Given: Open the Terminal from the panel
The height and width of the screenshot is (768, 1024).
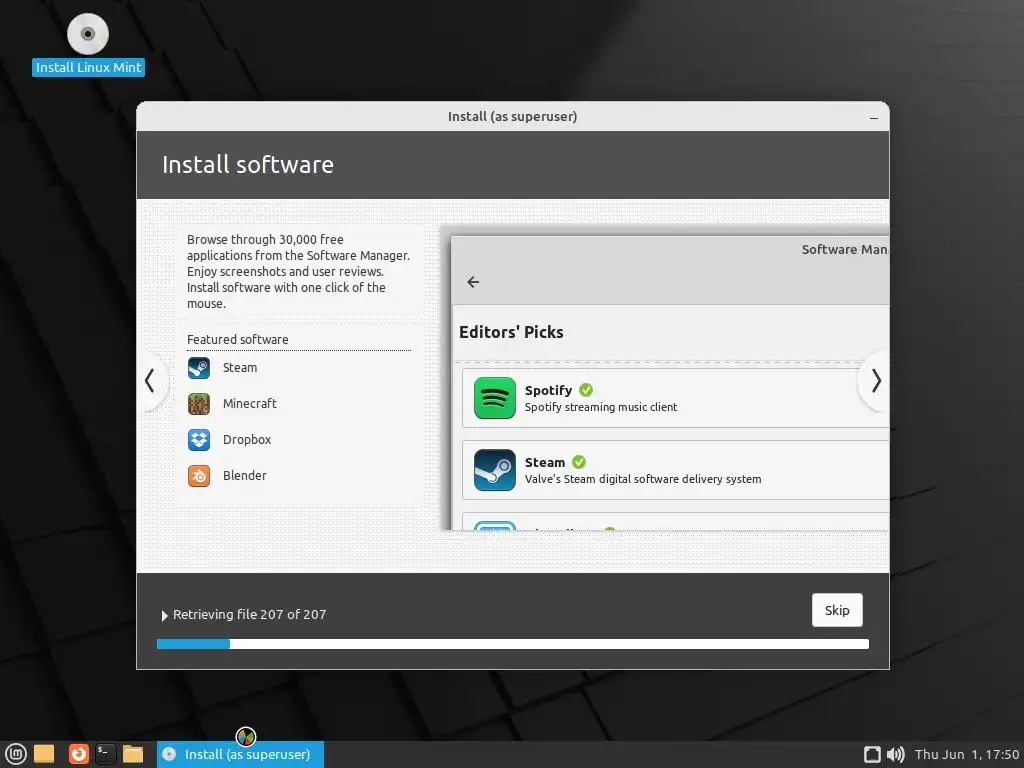Looking at the screenshot, I should tap(105, 754).
